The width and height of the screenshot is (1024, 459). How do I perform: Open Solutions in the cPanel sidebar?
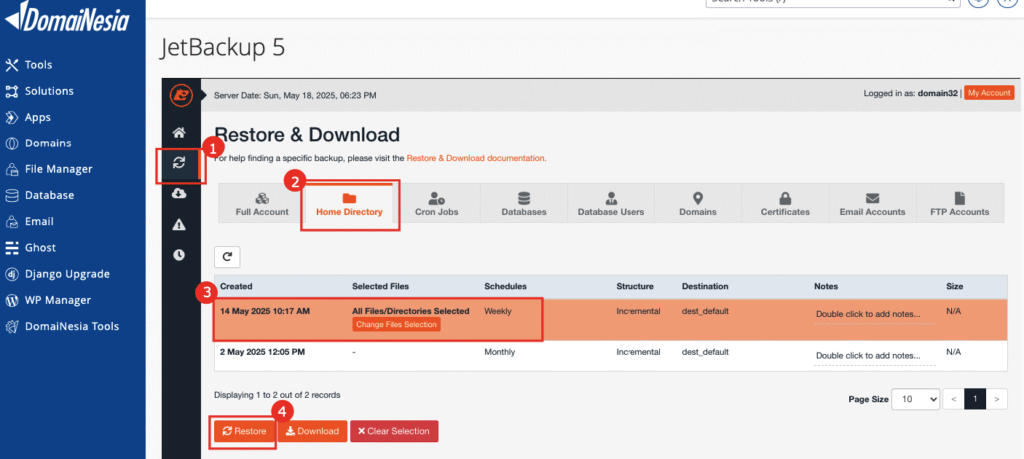(x=40, y=91)
